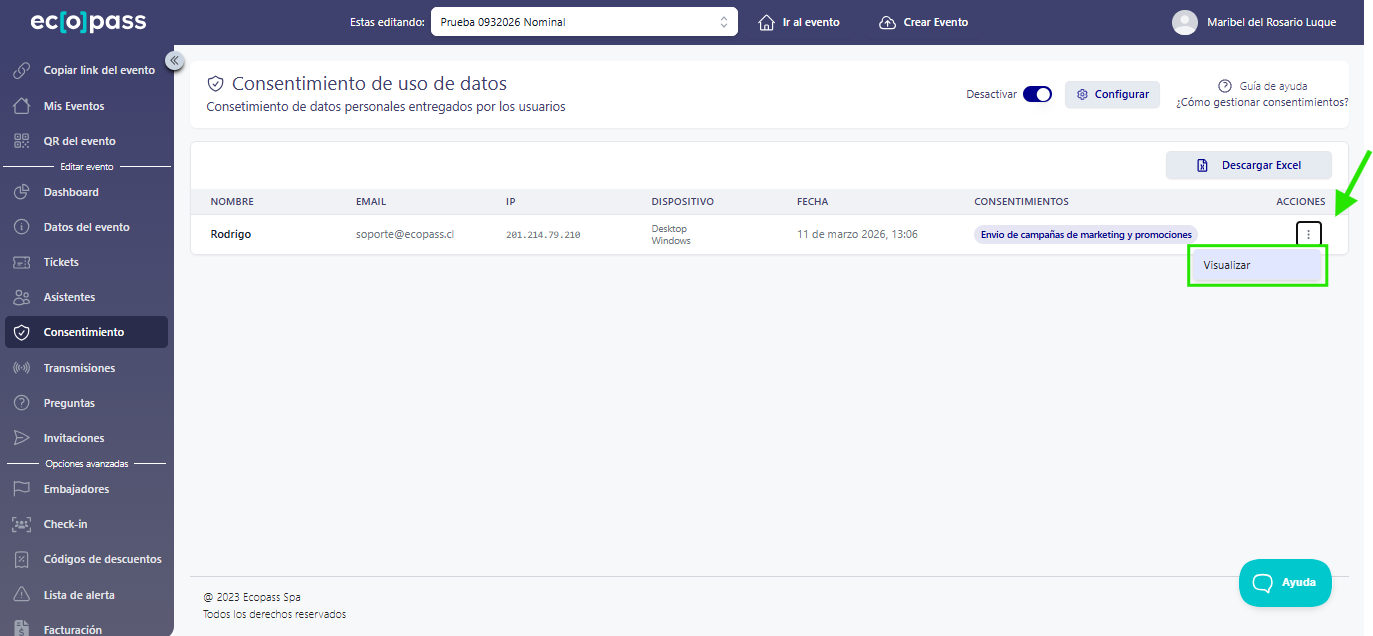Open Mis Eventos in sidebar

point(74,106)
